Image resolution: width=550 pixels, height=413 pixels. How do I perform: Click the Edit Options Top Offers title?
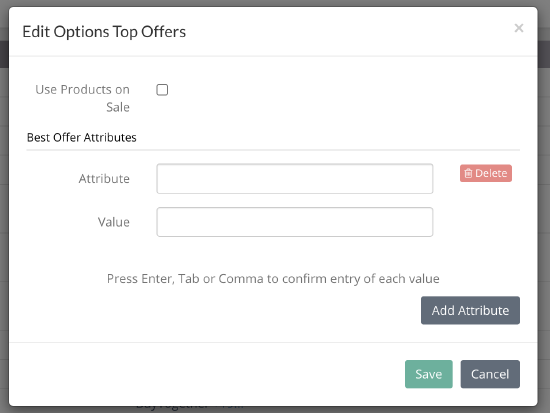click(104, 32)
